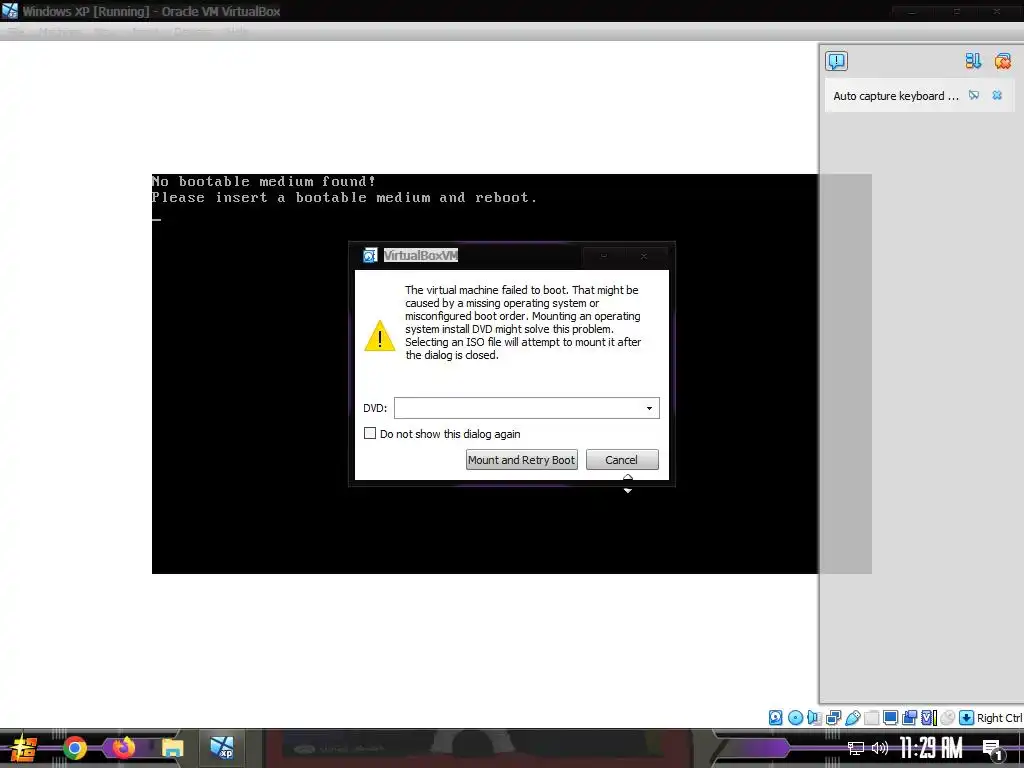The width and height of the screenshot is (1024, 768).
Task: Delete all finished notifications icon
Action: coord(1002,61)
